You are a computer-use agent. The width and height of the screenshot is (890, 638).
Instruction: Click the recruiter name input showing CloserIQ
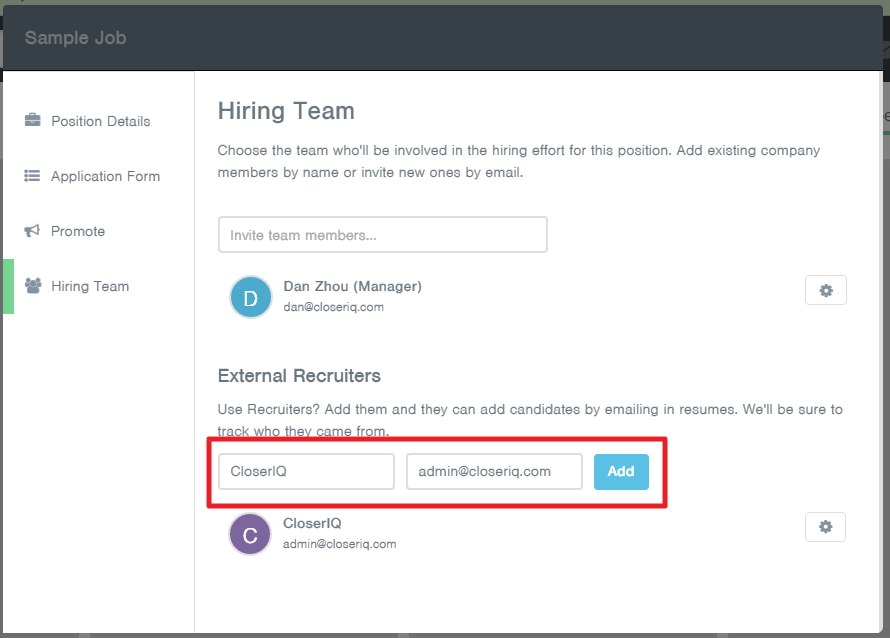(x=306, y=471)
